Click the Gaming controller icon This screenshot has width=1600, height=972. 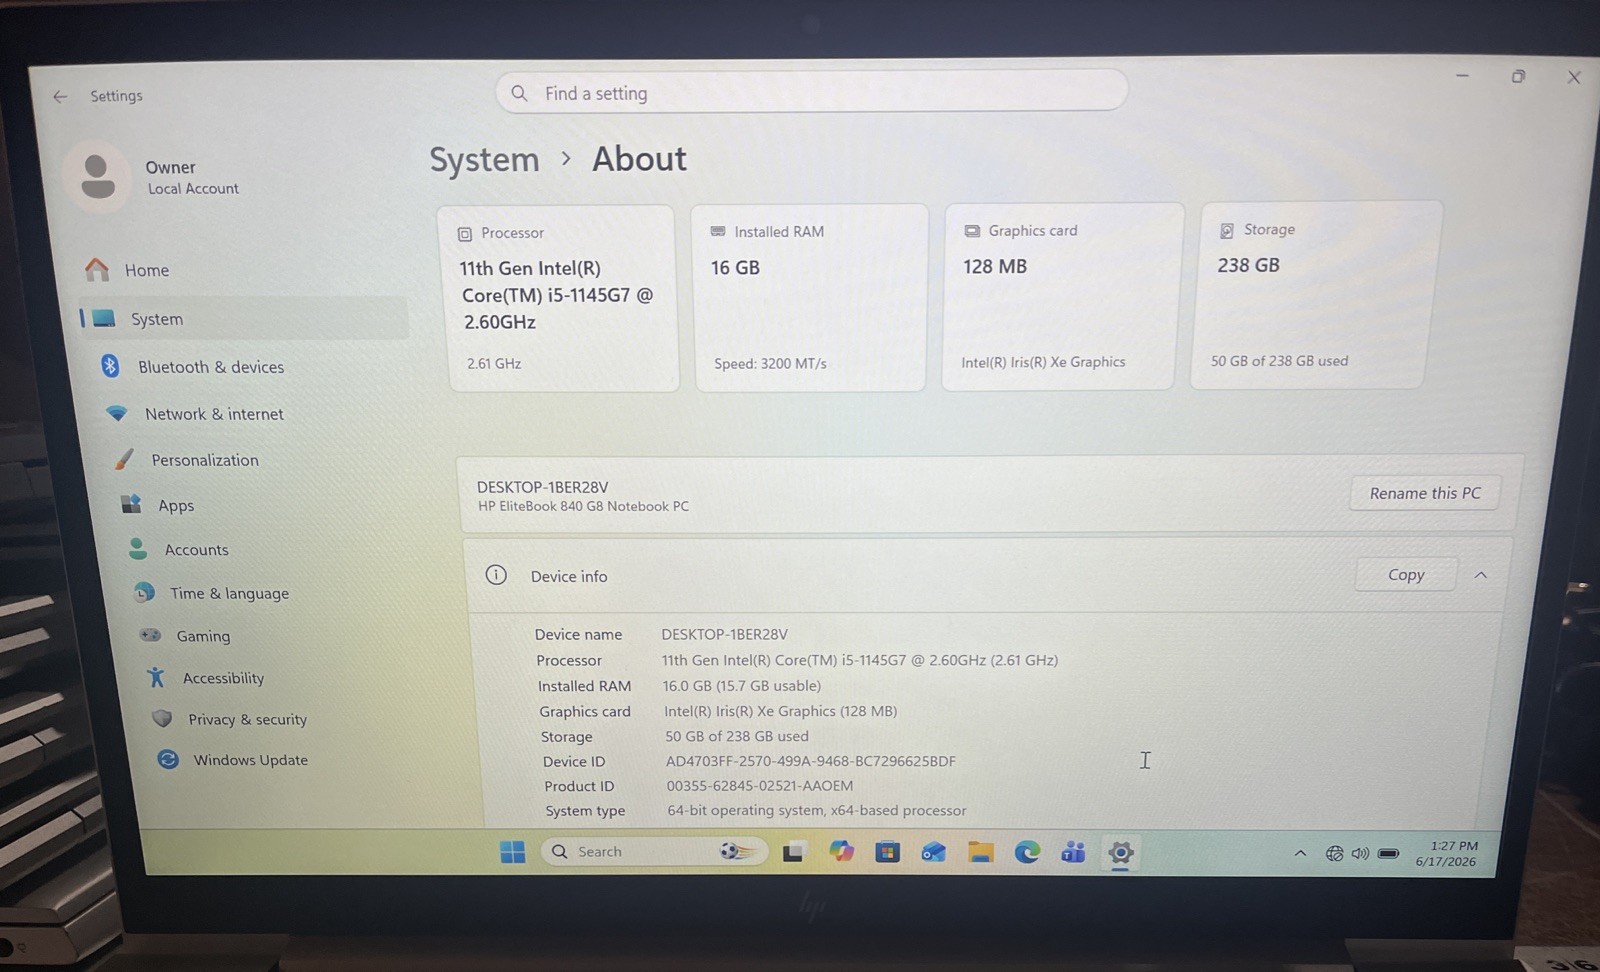click(150, 635)
